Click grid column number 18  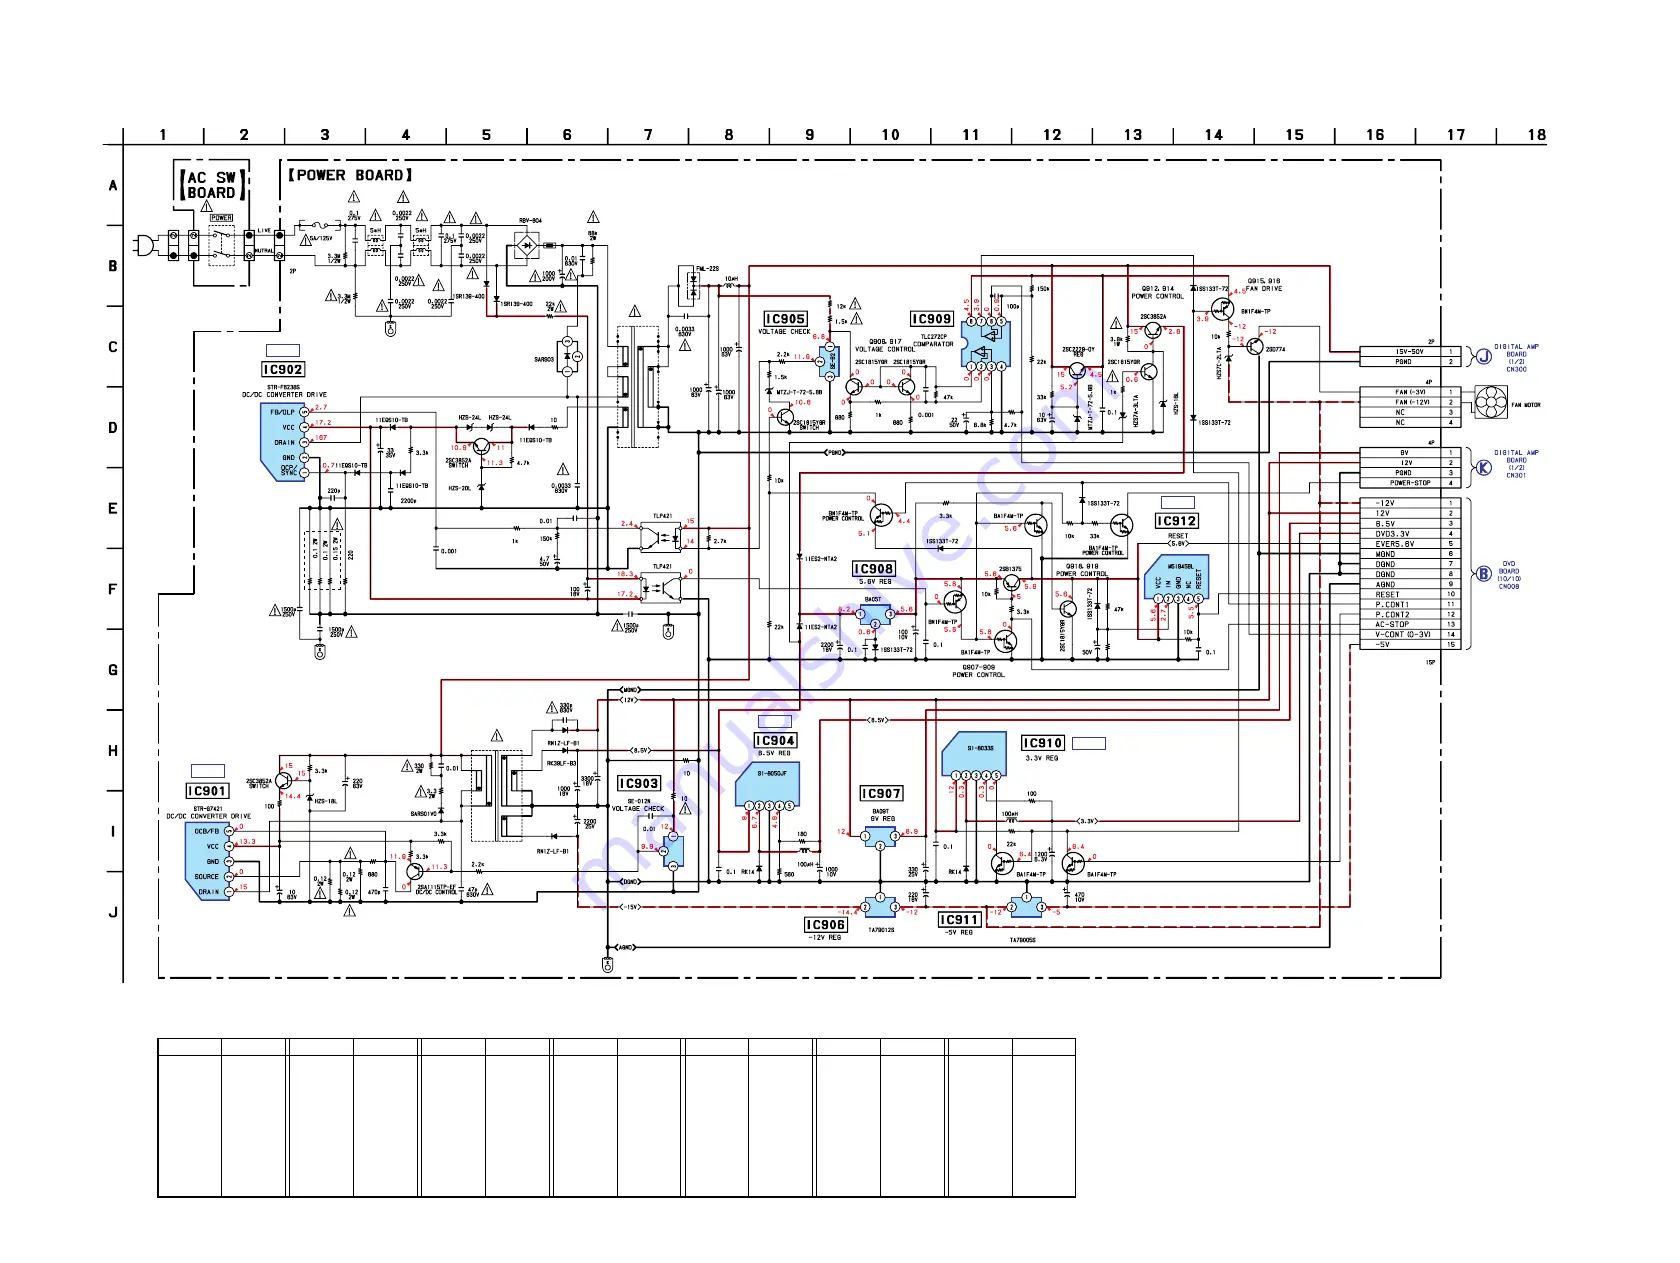[1536, 134]
